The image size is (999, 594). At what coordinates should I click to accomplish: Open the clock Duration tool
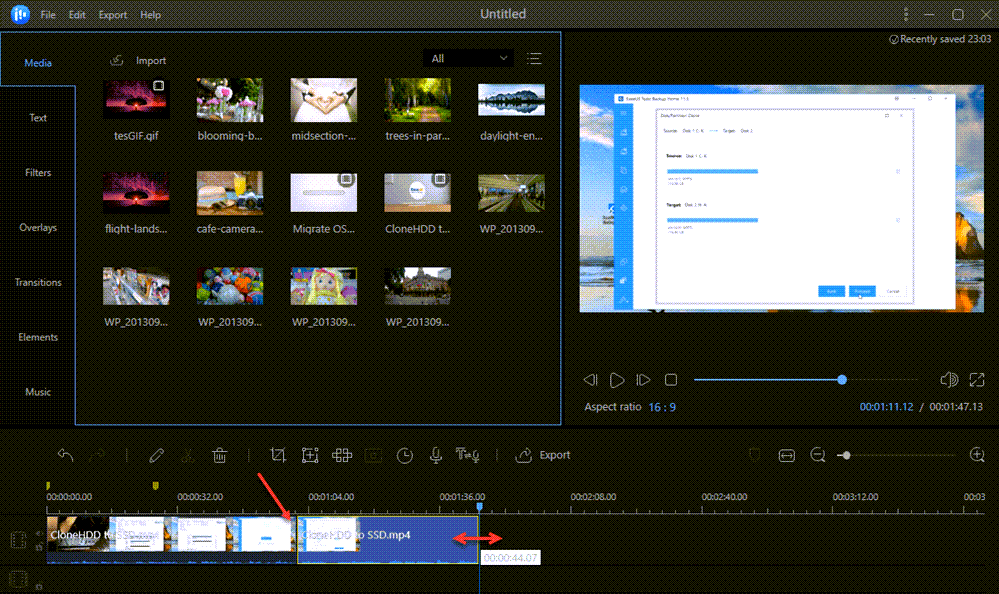(x=404, y=455)
